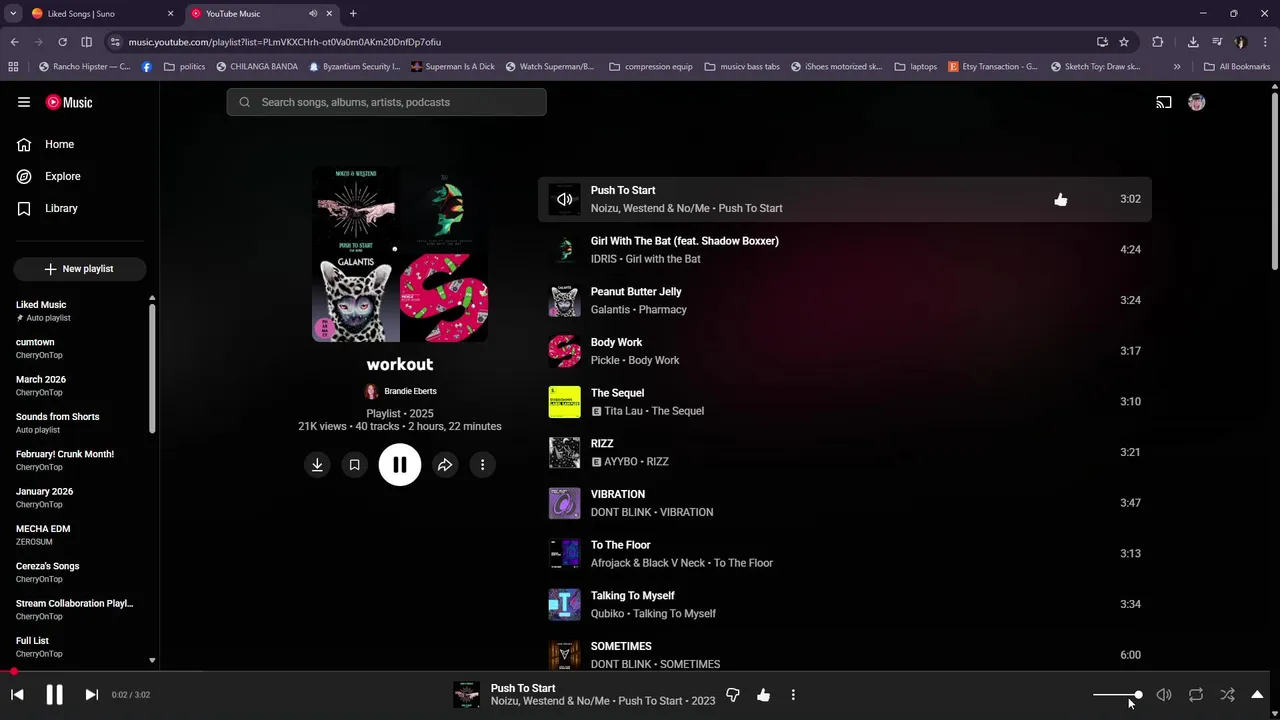Show more bookmarks chevron

tap(1177, 67)
